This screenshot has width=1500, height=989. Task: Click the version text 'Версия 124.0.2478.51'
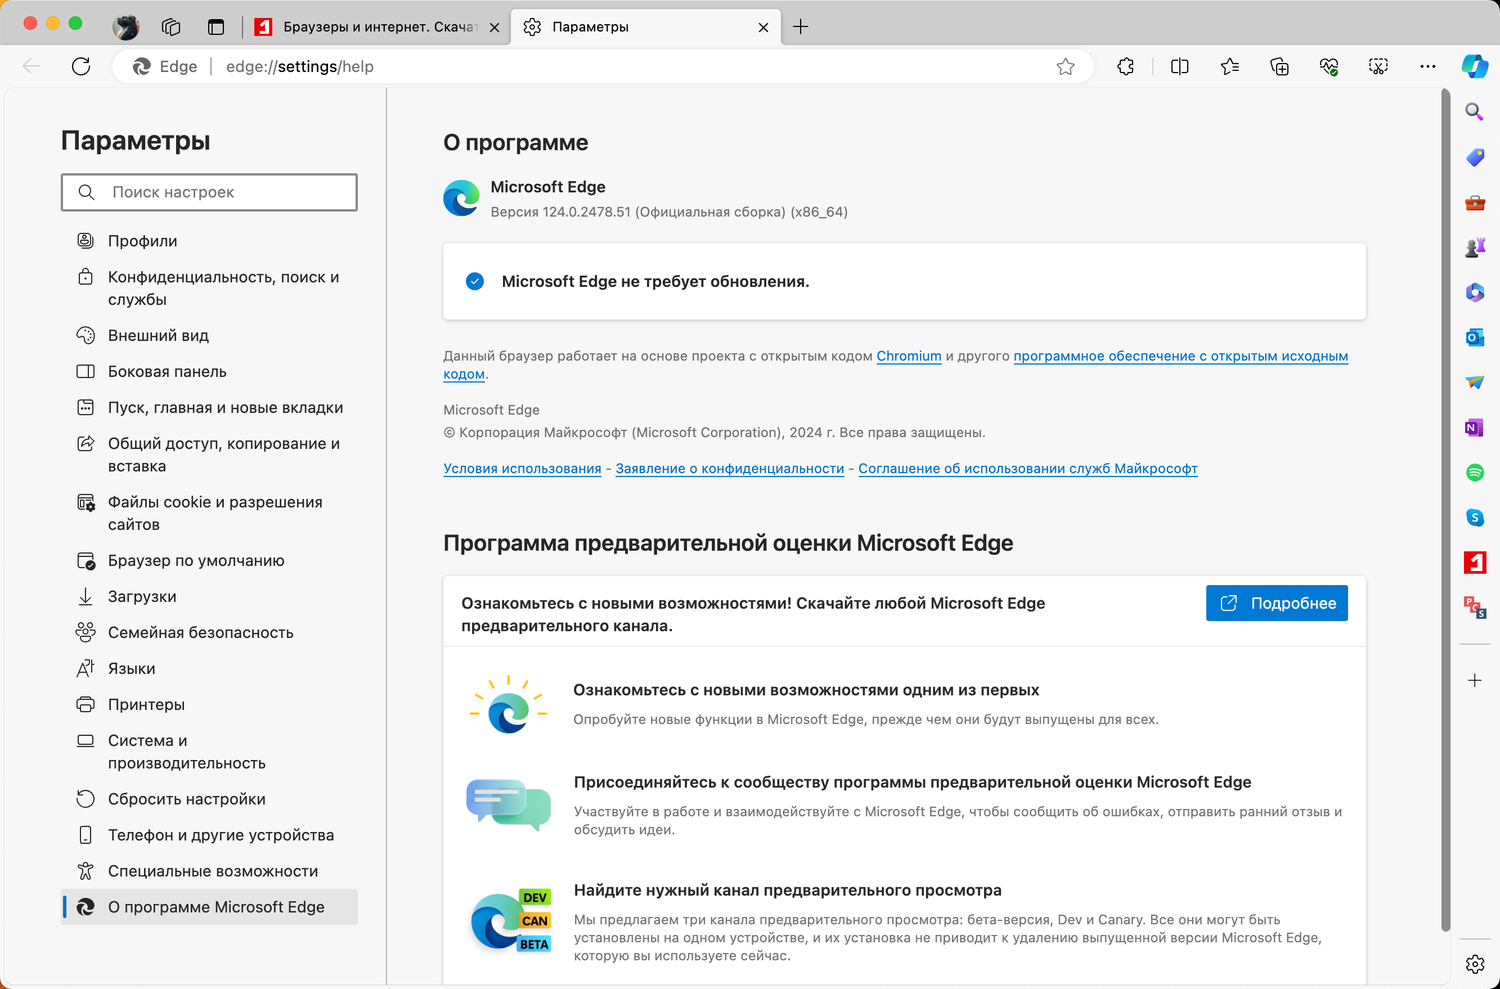(x=561, y=212)
